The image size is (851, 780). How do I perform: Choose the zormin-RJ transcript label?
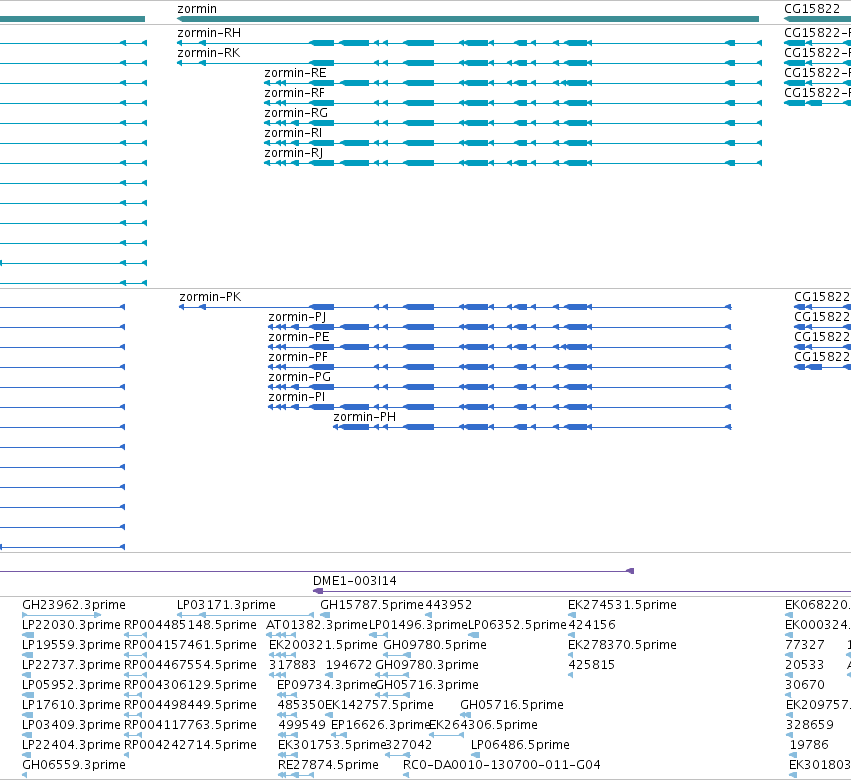tap(294, 153)
